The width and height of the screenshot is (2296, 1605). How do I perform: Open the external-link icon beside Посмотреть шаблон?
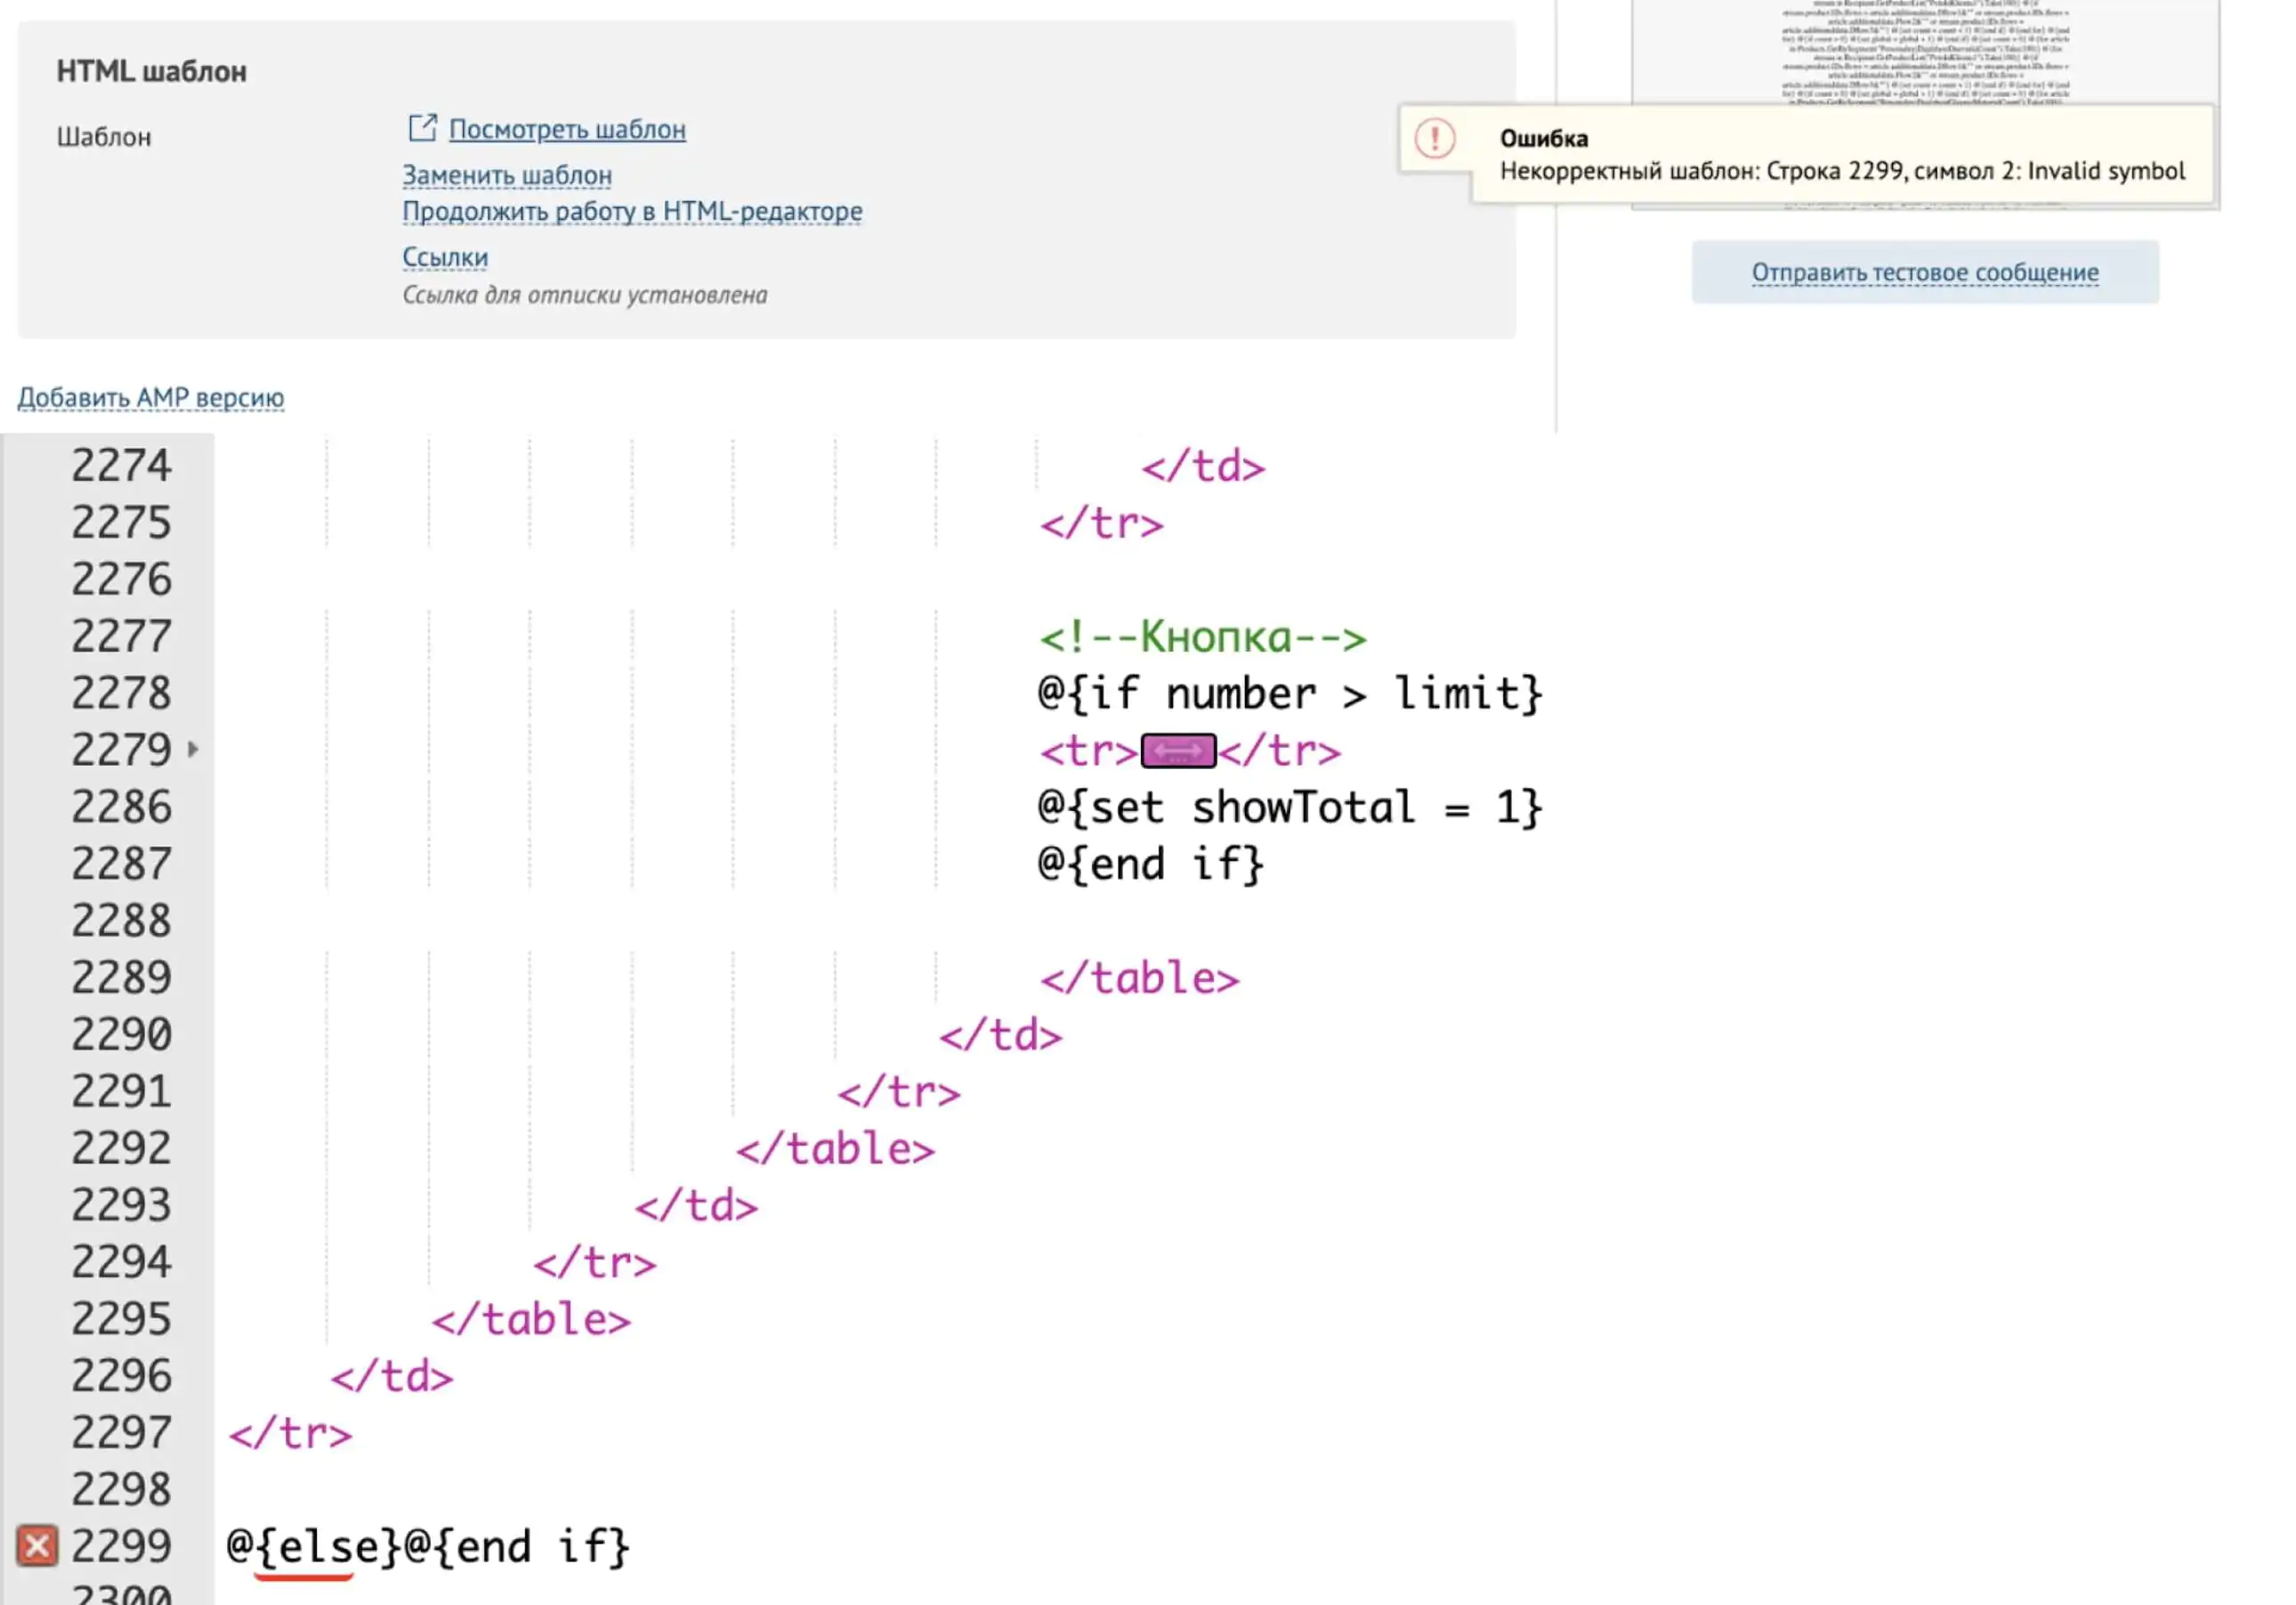tap(422, 128)
